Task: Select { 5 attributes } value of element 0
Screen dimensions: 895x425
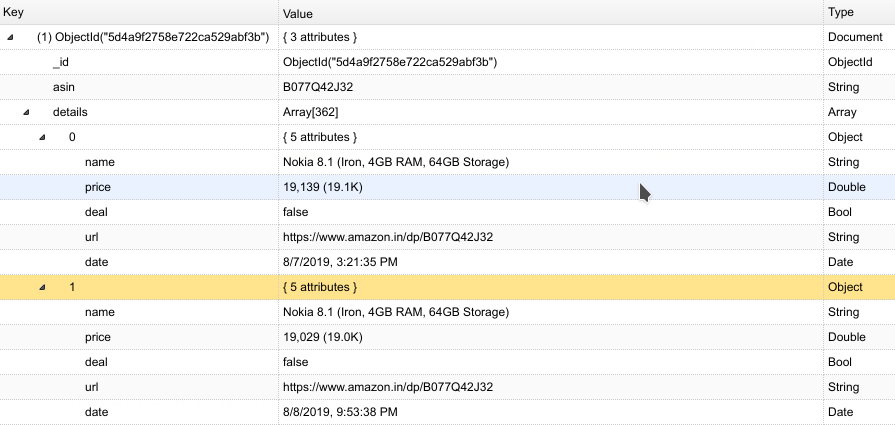Action: pyautogui.click(x=320, y=137)
